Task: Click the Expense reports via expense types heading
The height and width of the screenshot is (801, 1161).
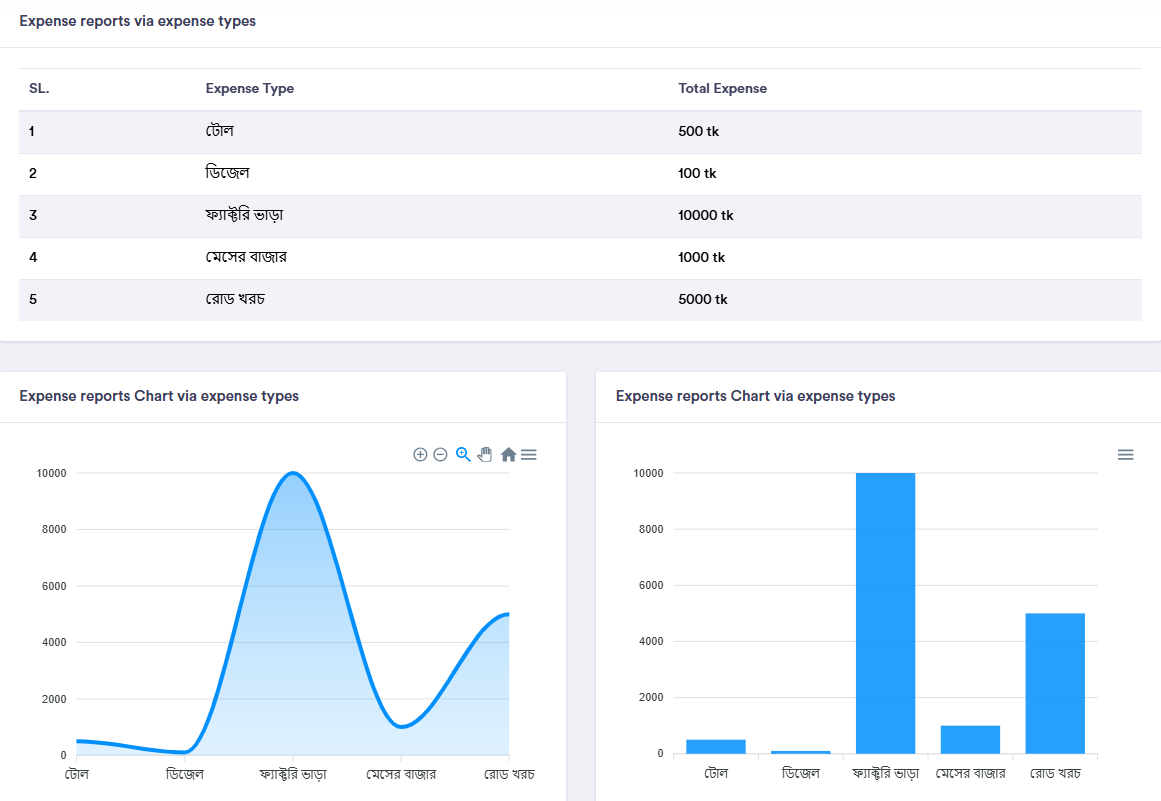Action: (138, 21)
